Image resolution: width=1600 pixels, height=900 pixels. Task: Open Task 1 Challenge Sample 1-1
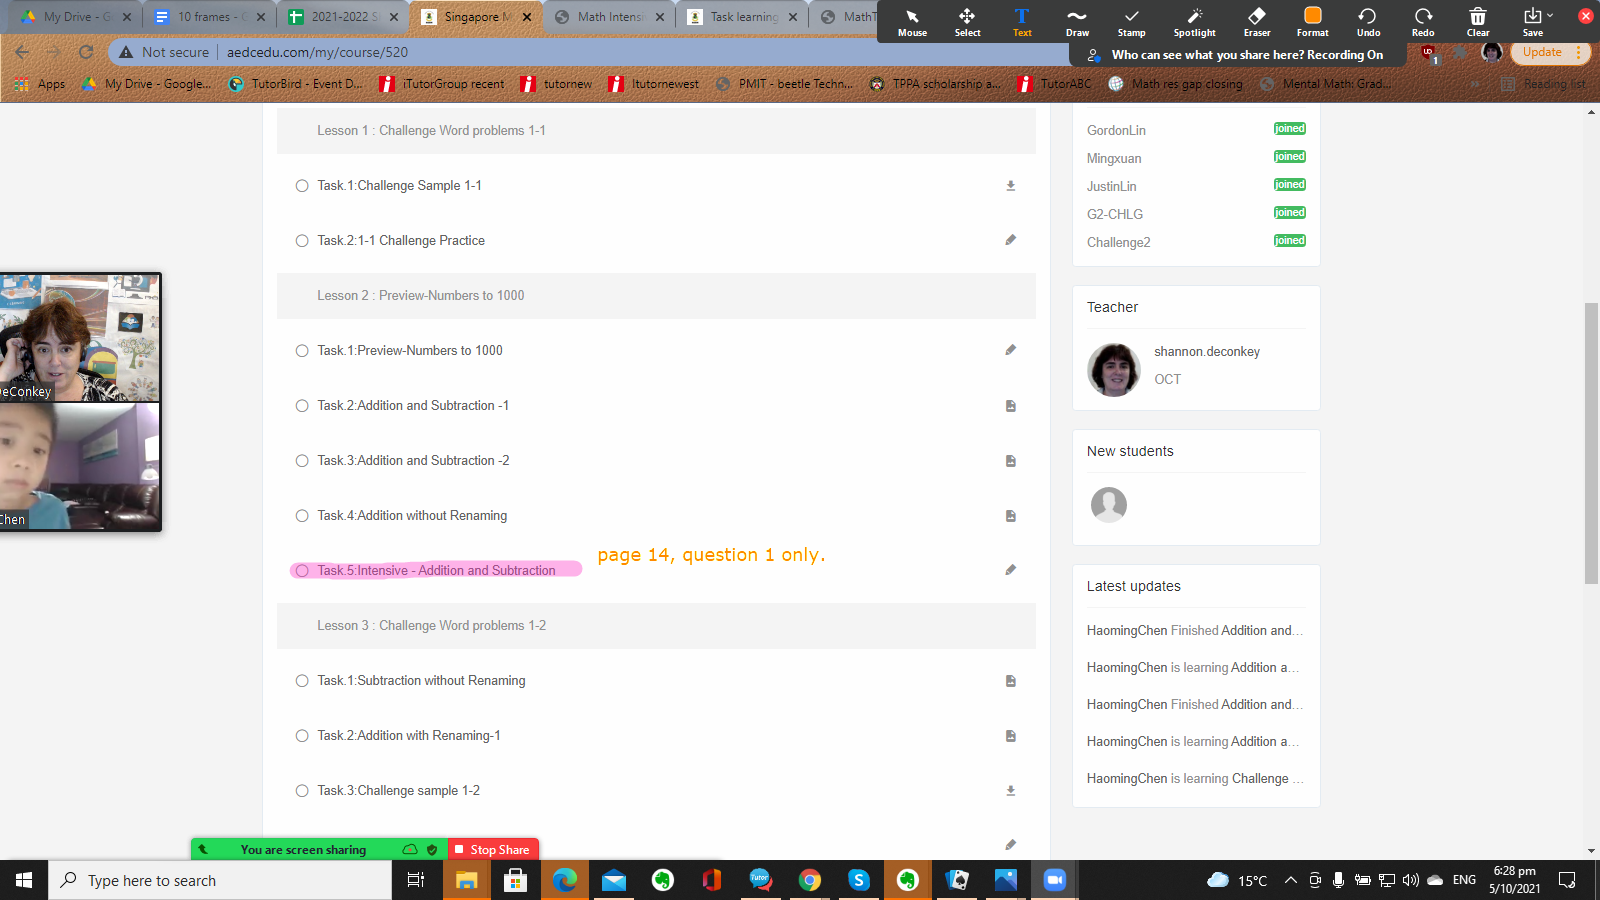pyautogui.click(x=399, y=186)
